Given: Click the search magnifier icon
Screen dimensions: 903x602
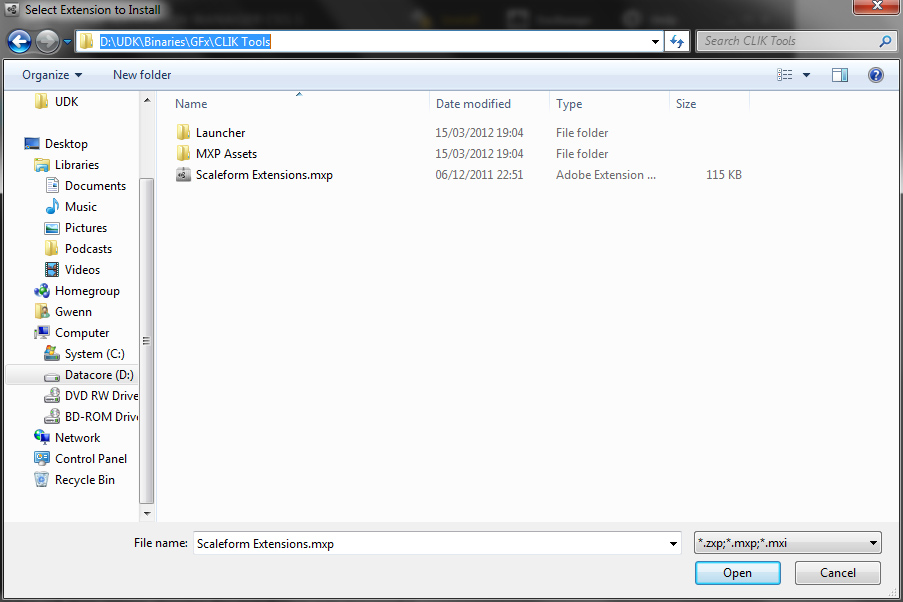Looking at the screenshot, I should (x=885, y=41).
